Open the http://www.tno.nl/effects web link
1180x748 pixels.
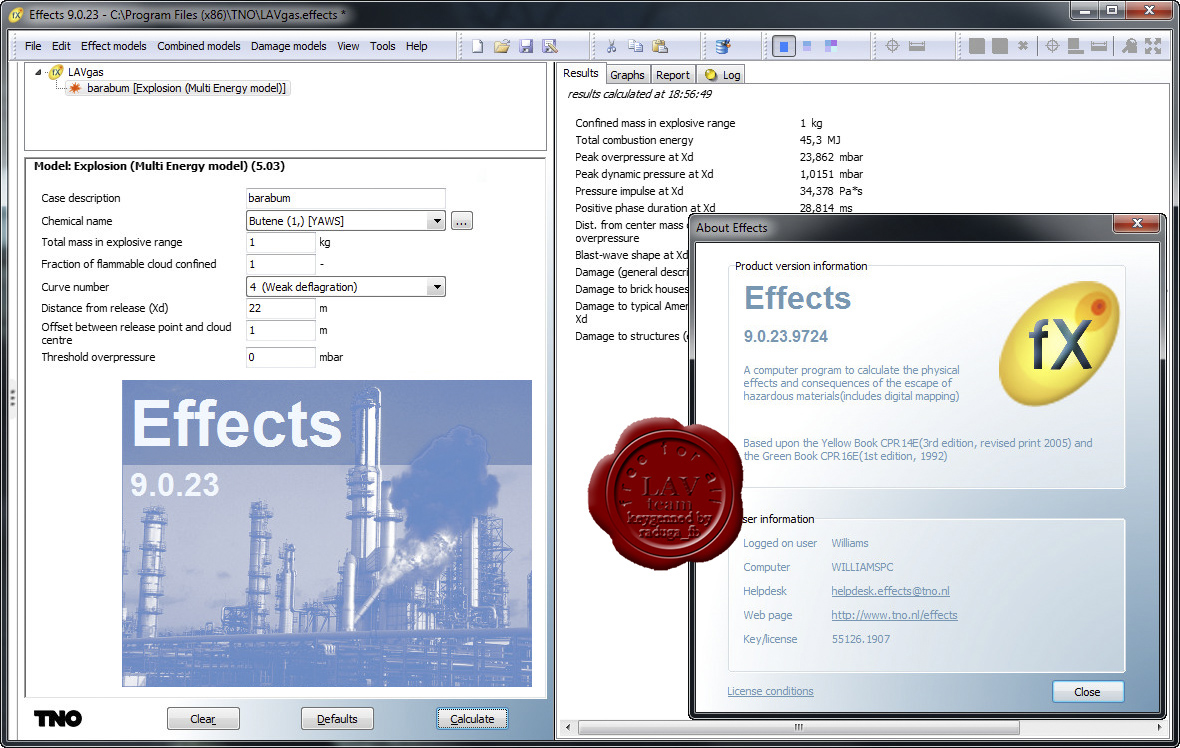click(x=894, y=615)
